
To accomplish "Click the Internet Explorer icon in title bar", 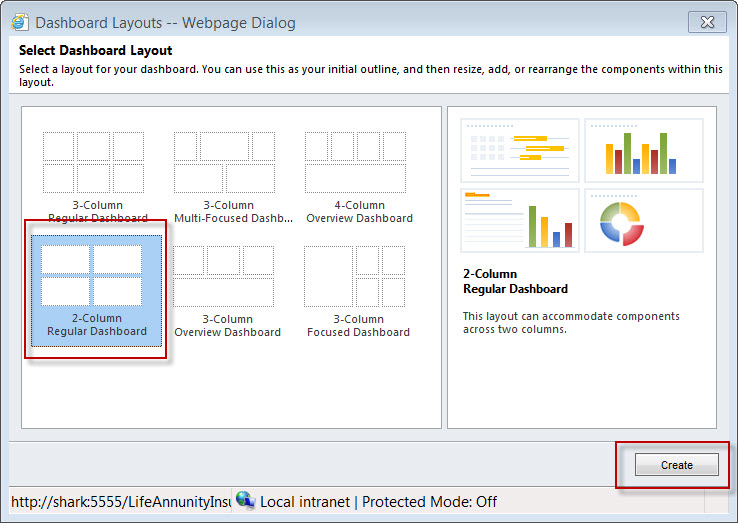I will 20,21.
